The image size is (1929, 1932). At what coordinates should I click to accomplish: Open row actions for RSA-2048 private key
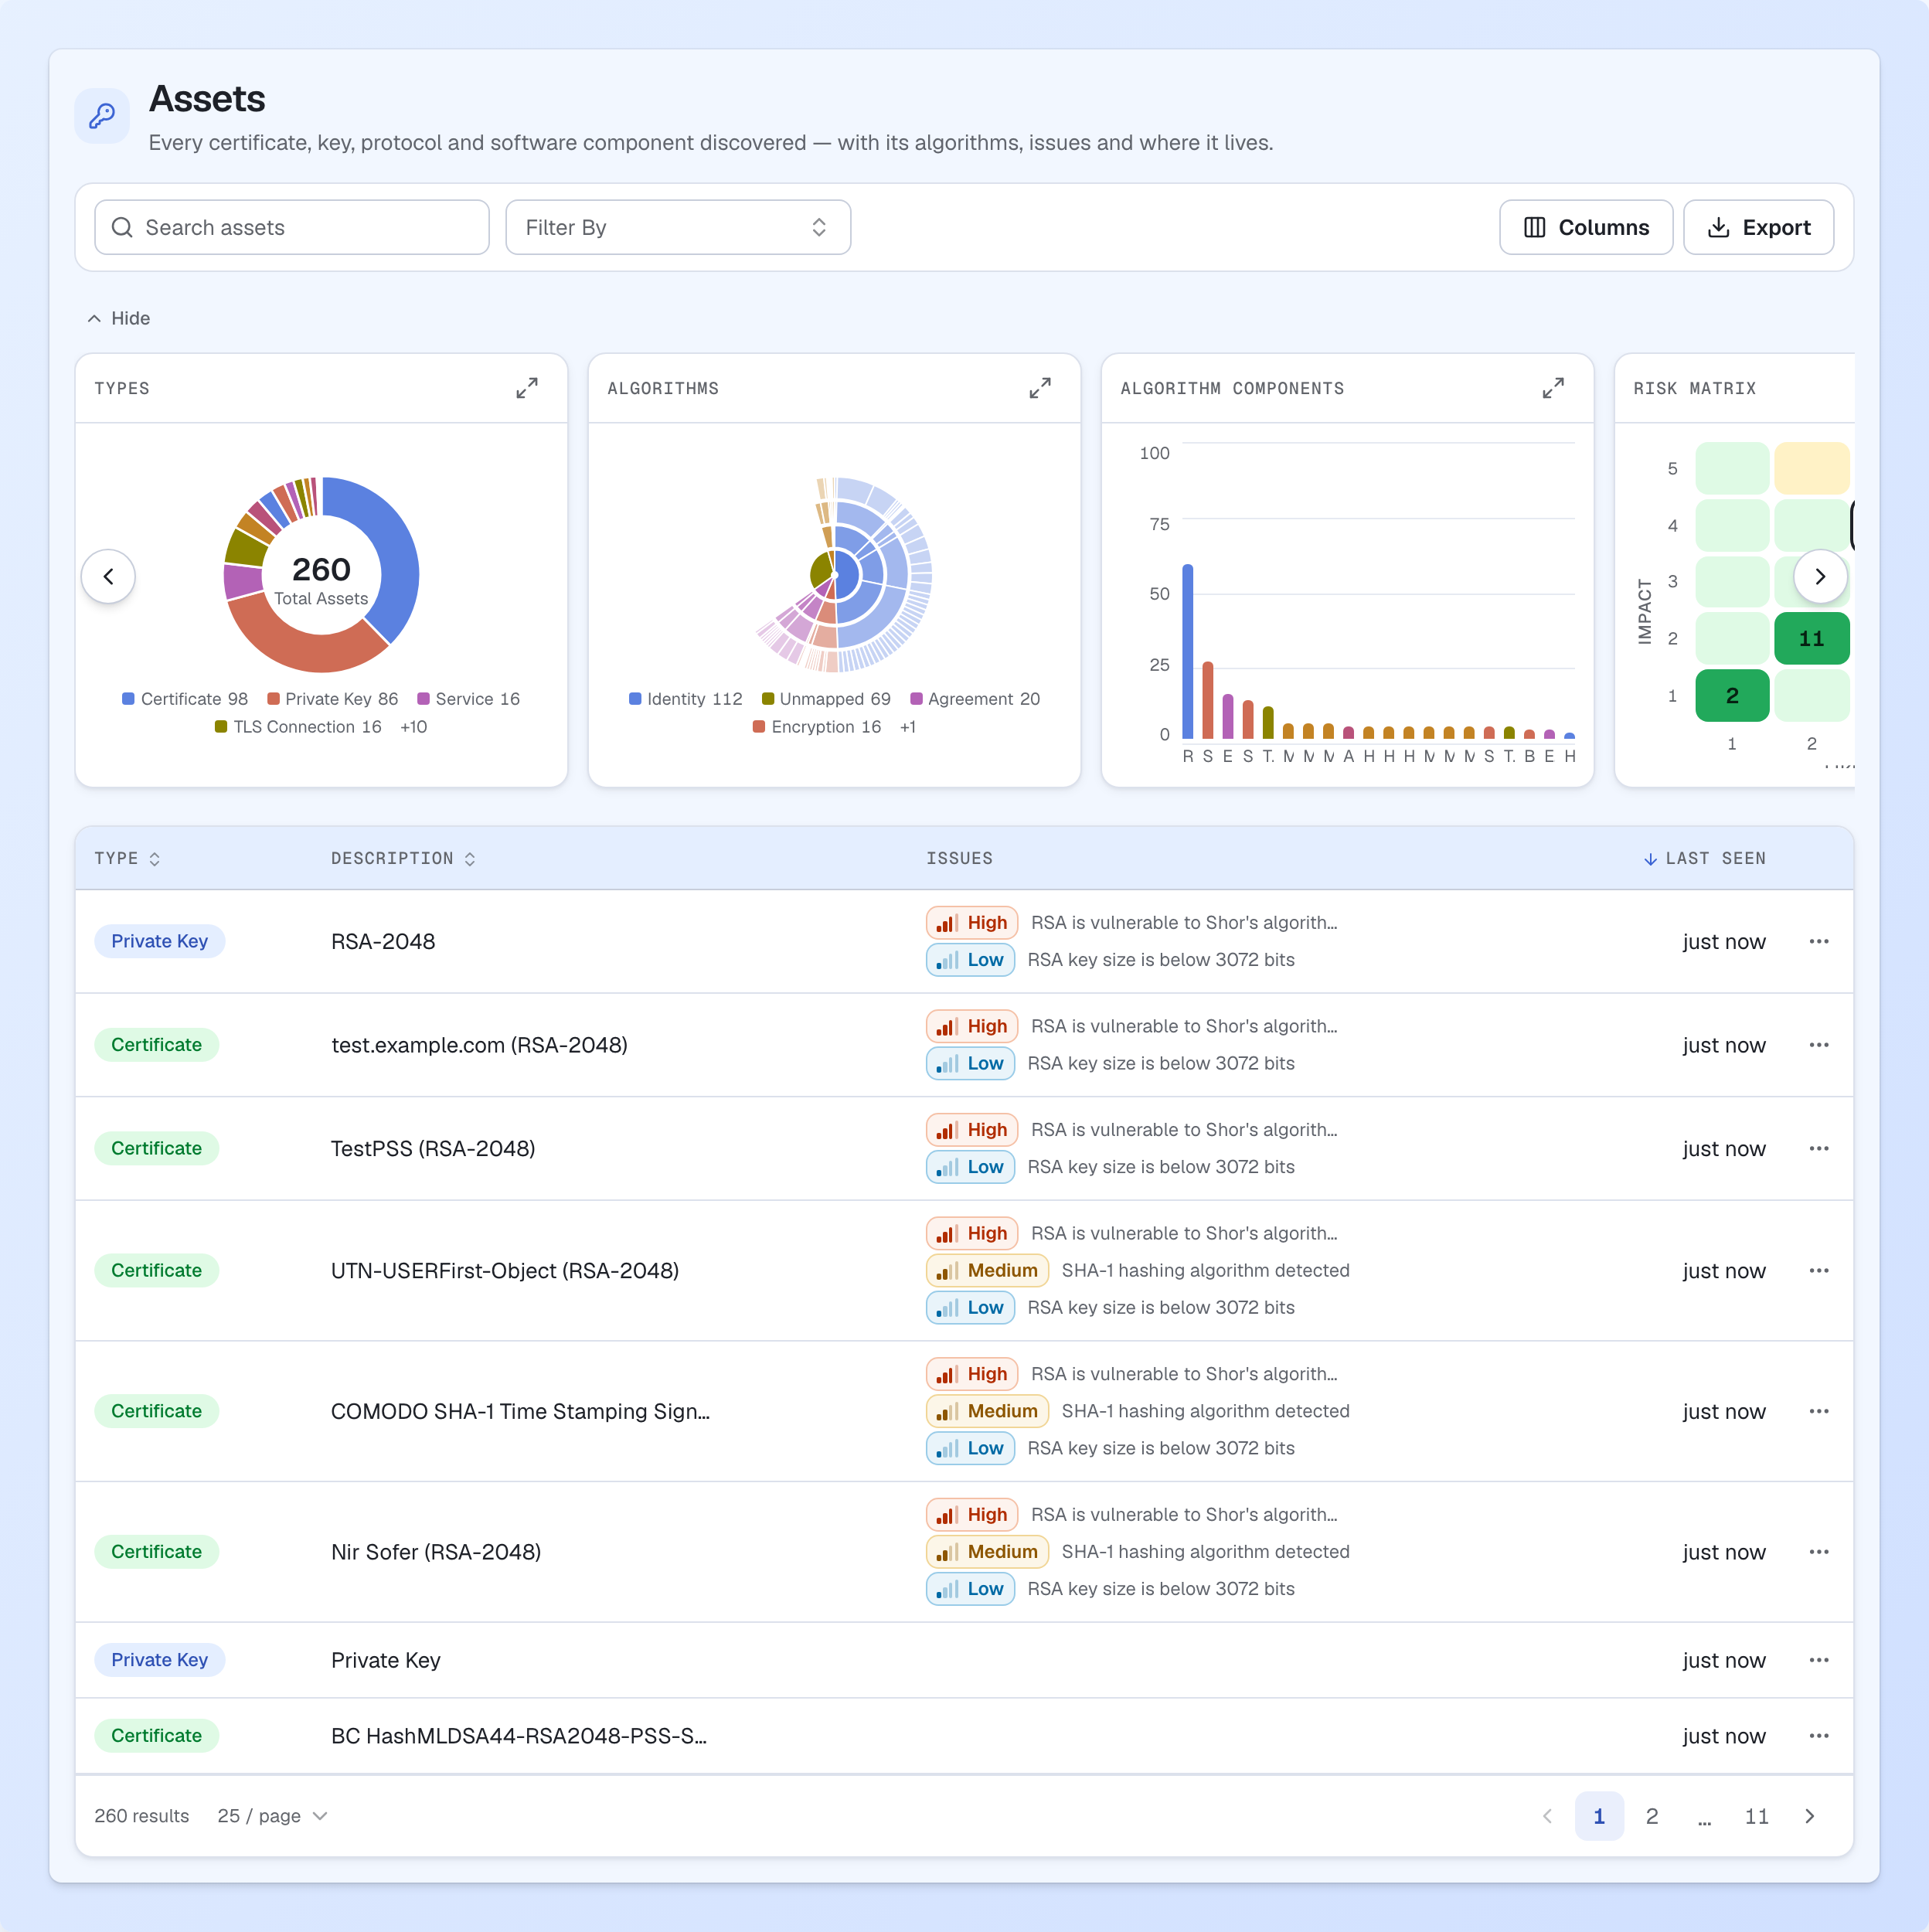click(1819, 941)
